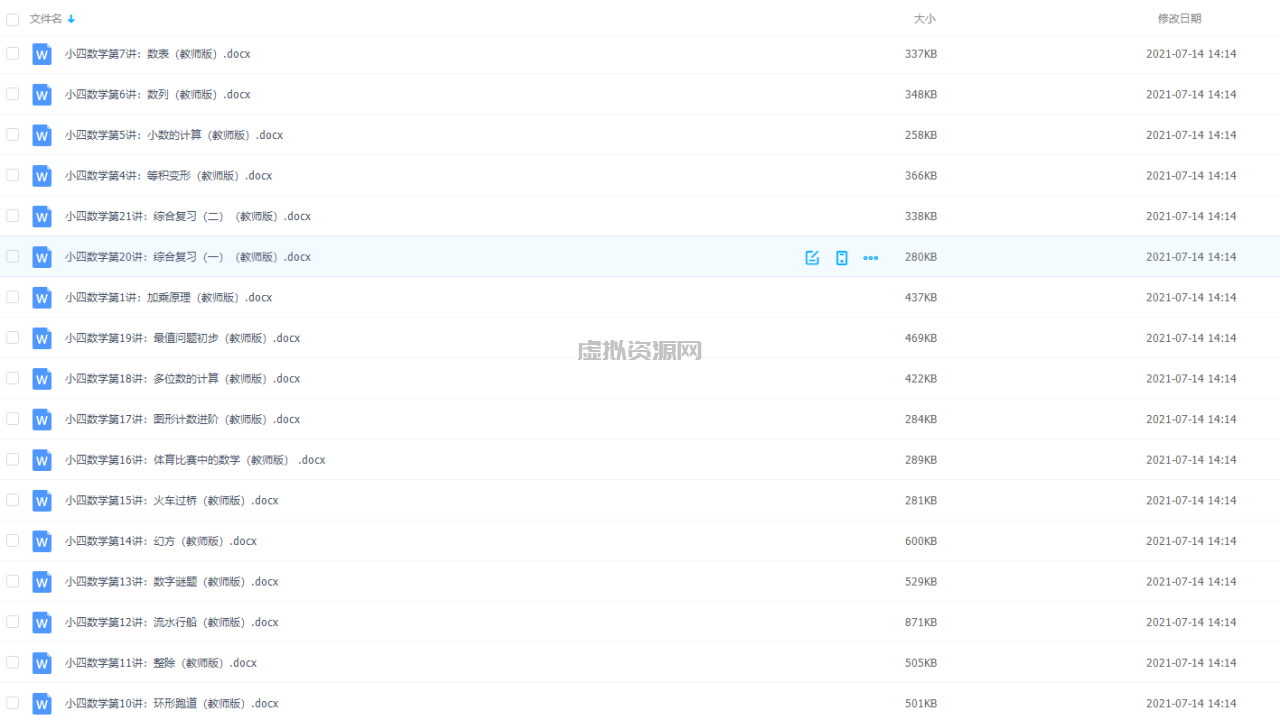Check the box for 第14讲 幻方 file

click(x=13, y=540)
